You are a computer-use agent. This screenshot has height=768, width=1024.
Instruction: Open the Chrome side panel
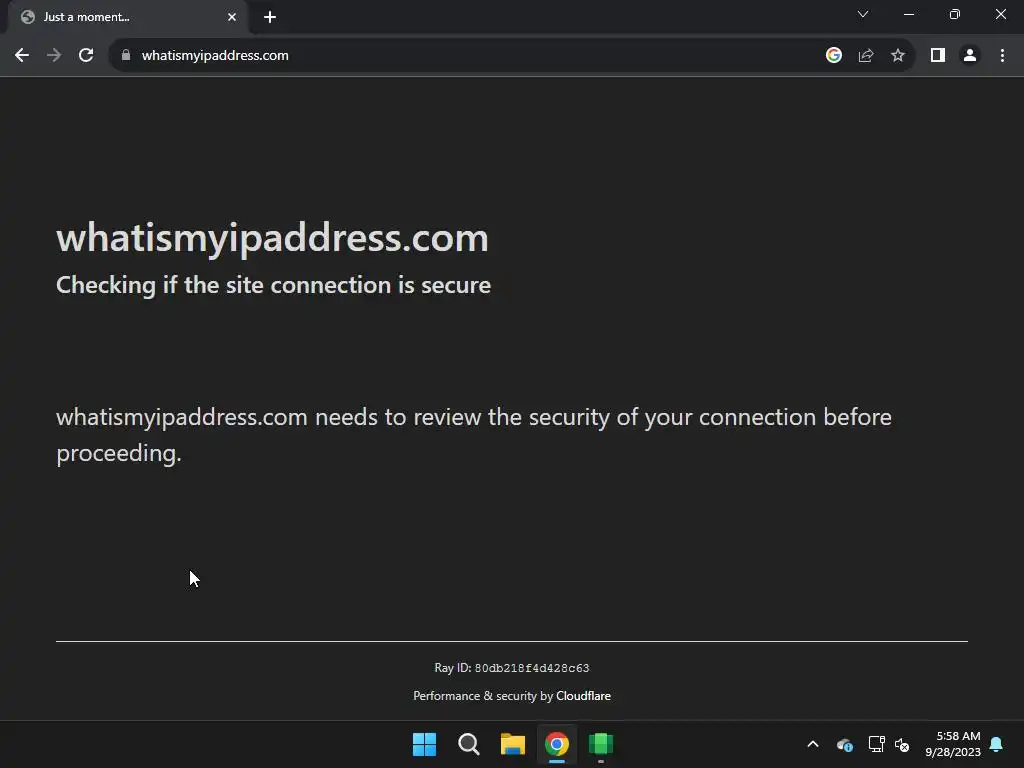[x=938, y=56]
